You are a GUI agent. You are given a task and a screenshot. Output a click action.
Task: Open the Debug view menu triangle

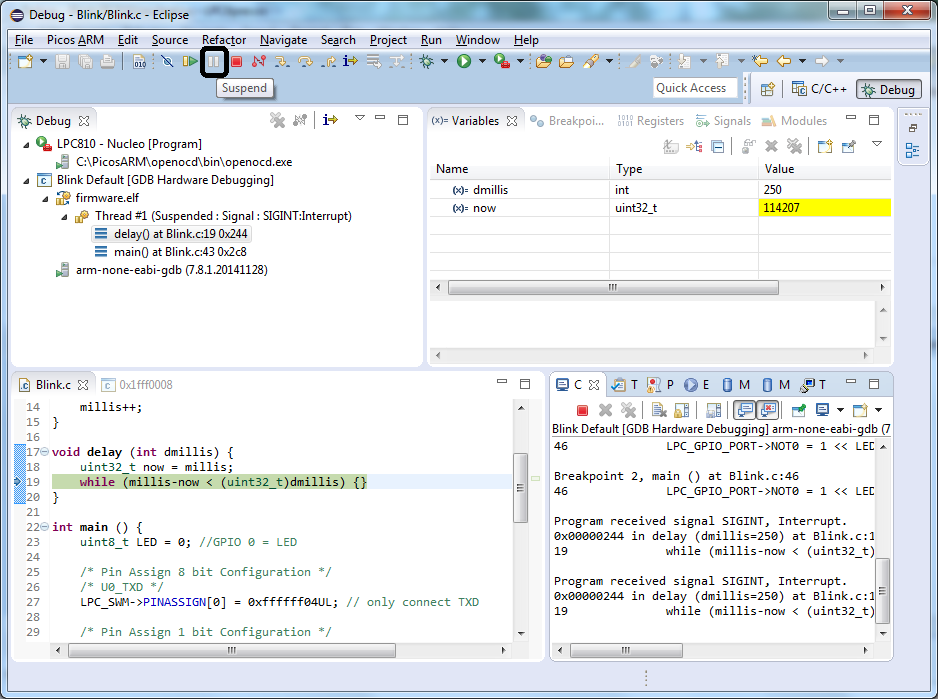tap(360, 118)
